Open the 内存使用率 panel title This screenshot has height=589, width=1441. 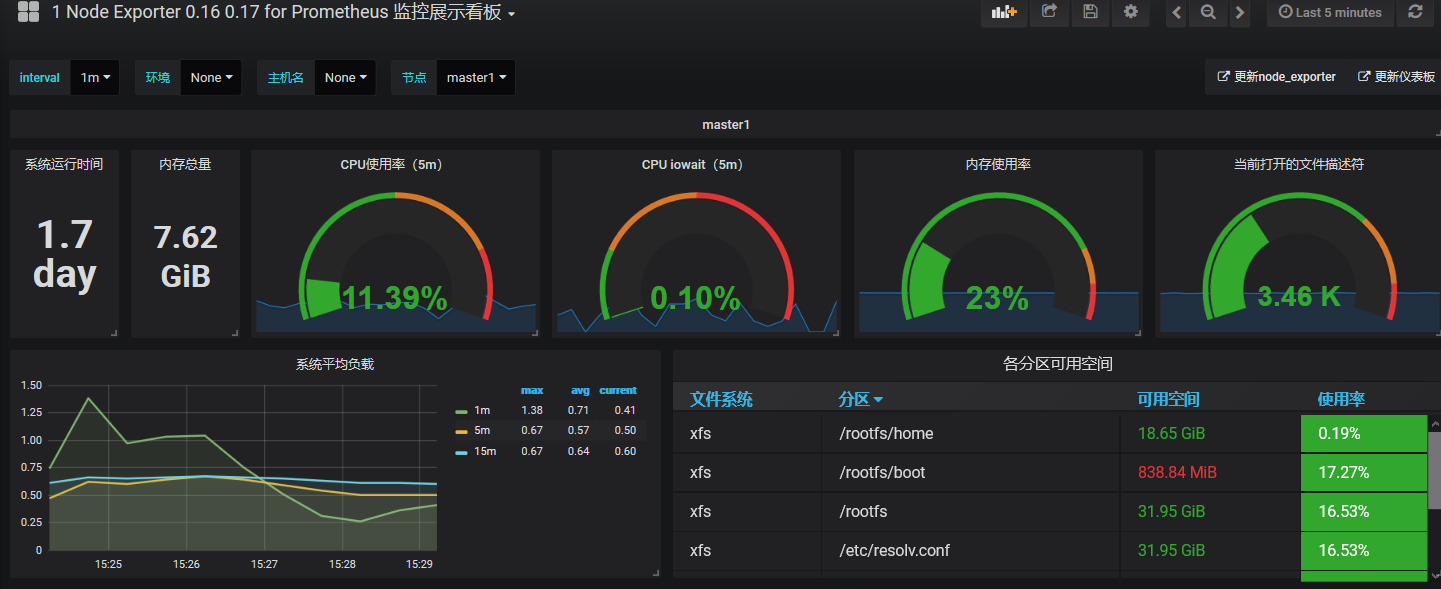(998, 164)
